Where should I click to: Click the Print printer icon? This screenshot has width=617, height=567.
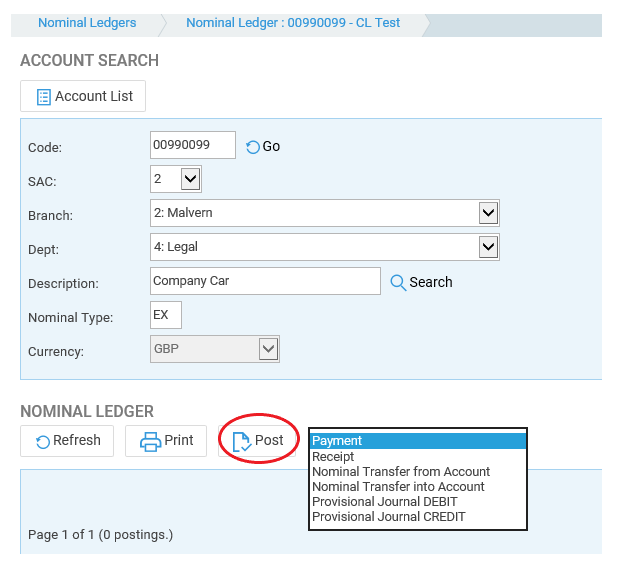[150, 441]
